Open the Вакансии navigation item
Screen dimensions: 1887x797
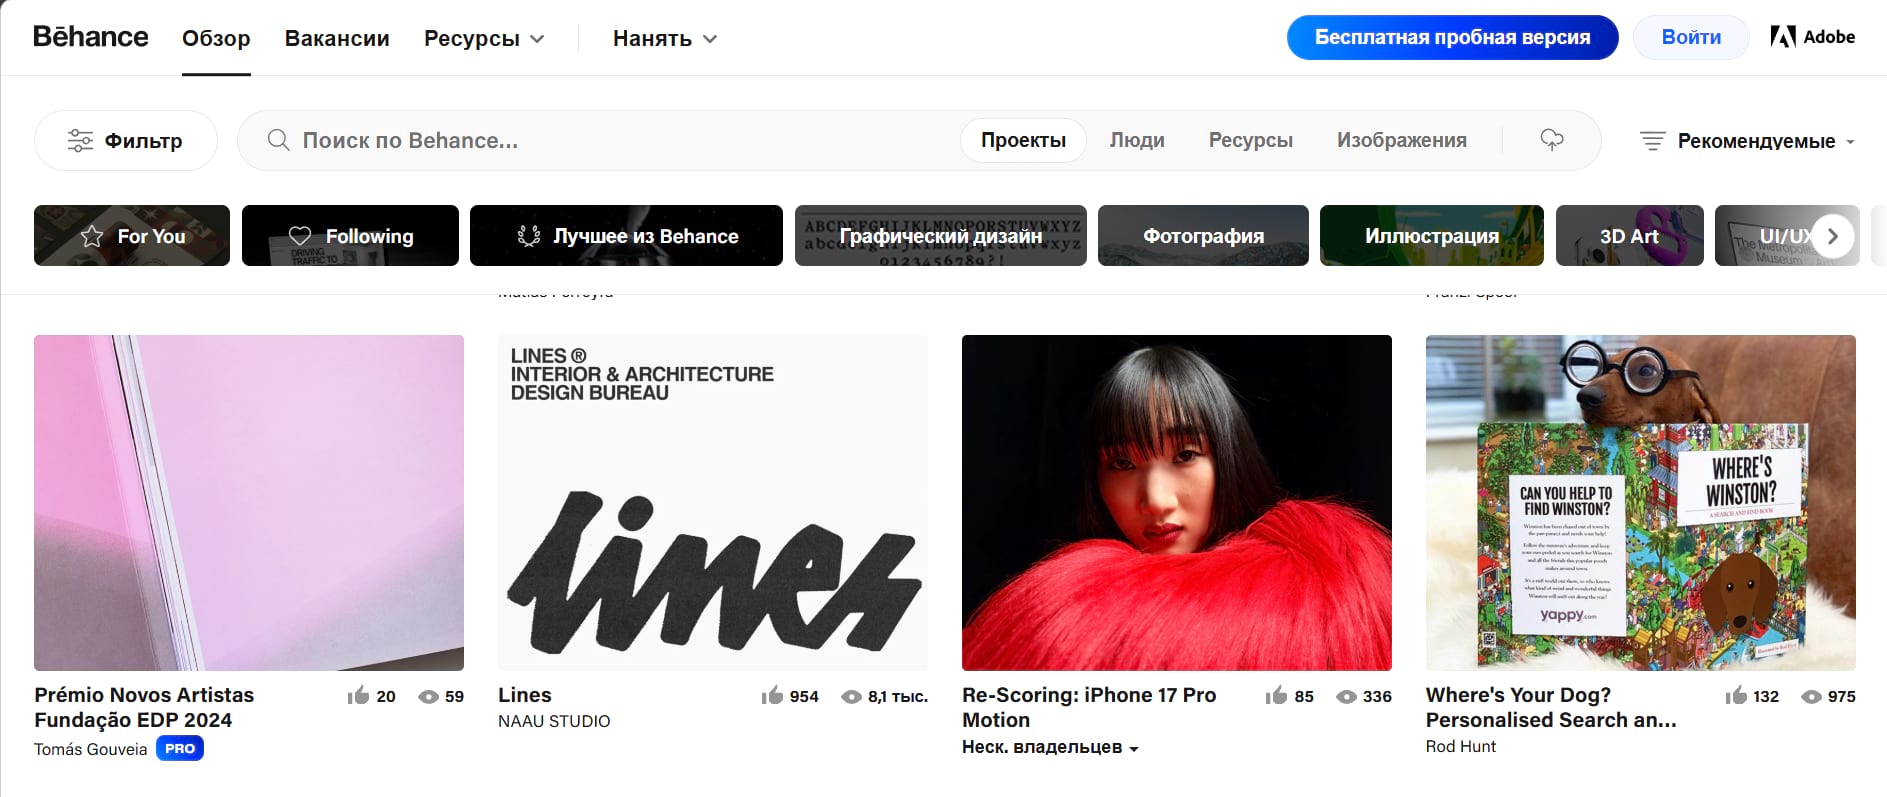coord(337,39)
